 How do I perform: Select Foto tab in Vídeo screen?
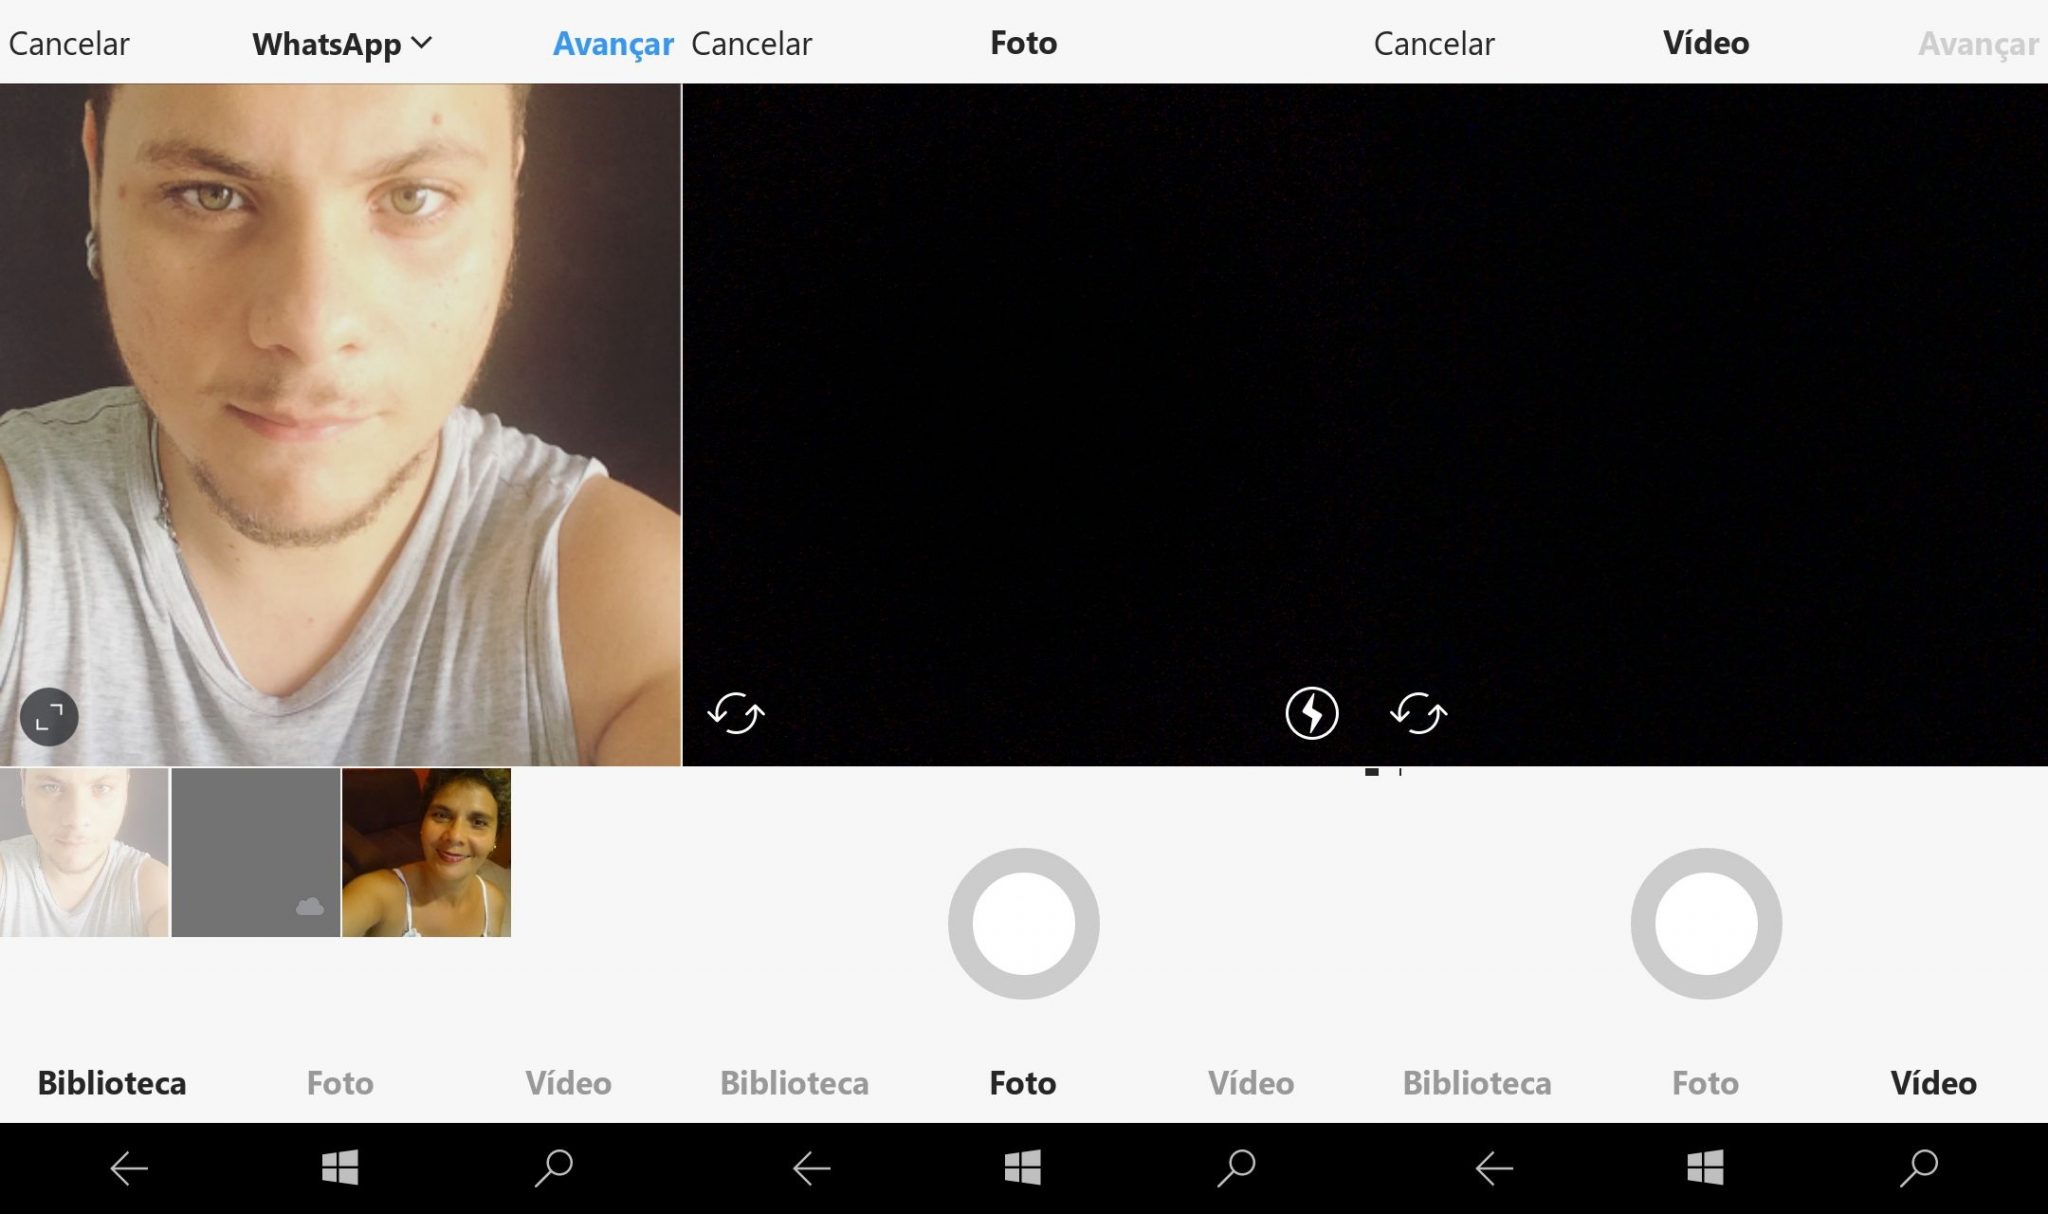(x=1705, y=1083)
